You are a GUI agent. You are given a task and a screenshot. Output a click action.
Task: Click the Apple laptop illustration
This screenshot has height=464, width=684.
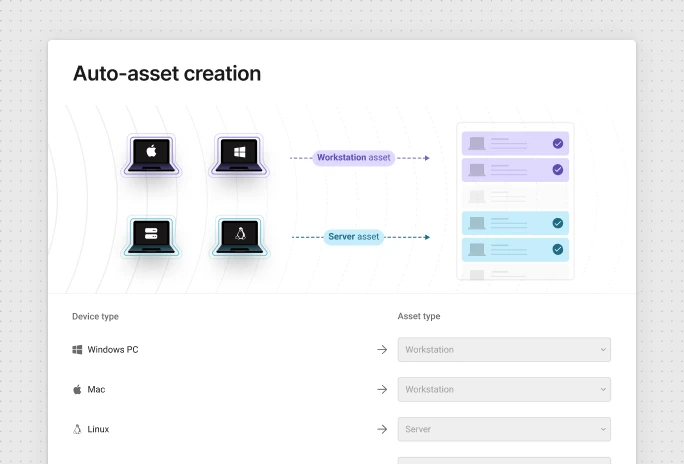(151, 155)
